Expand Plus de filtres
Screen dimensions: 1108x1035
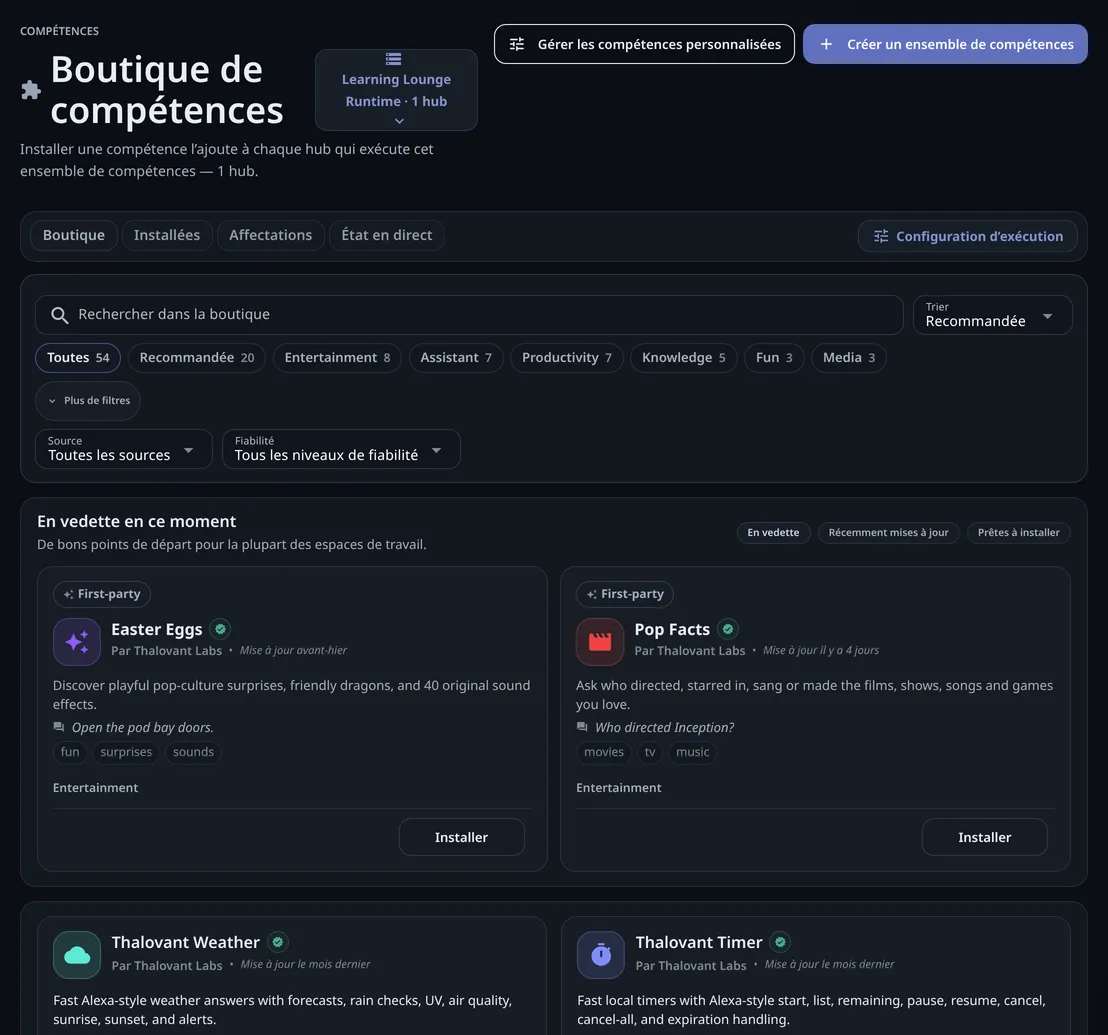pos(88,401)
